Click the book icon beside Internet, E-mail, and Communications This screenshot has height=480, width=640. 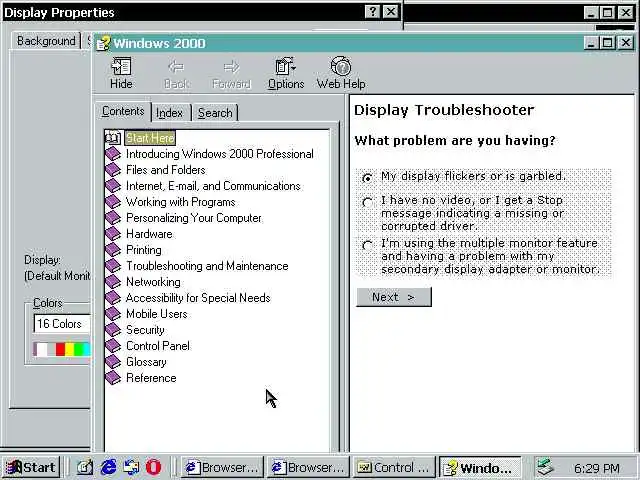113,186
